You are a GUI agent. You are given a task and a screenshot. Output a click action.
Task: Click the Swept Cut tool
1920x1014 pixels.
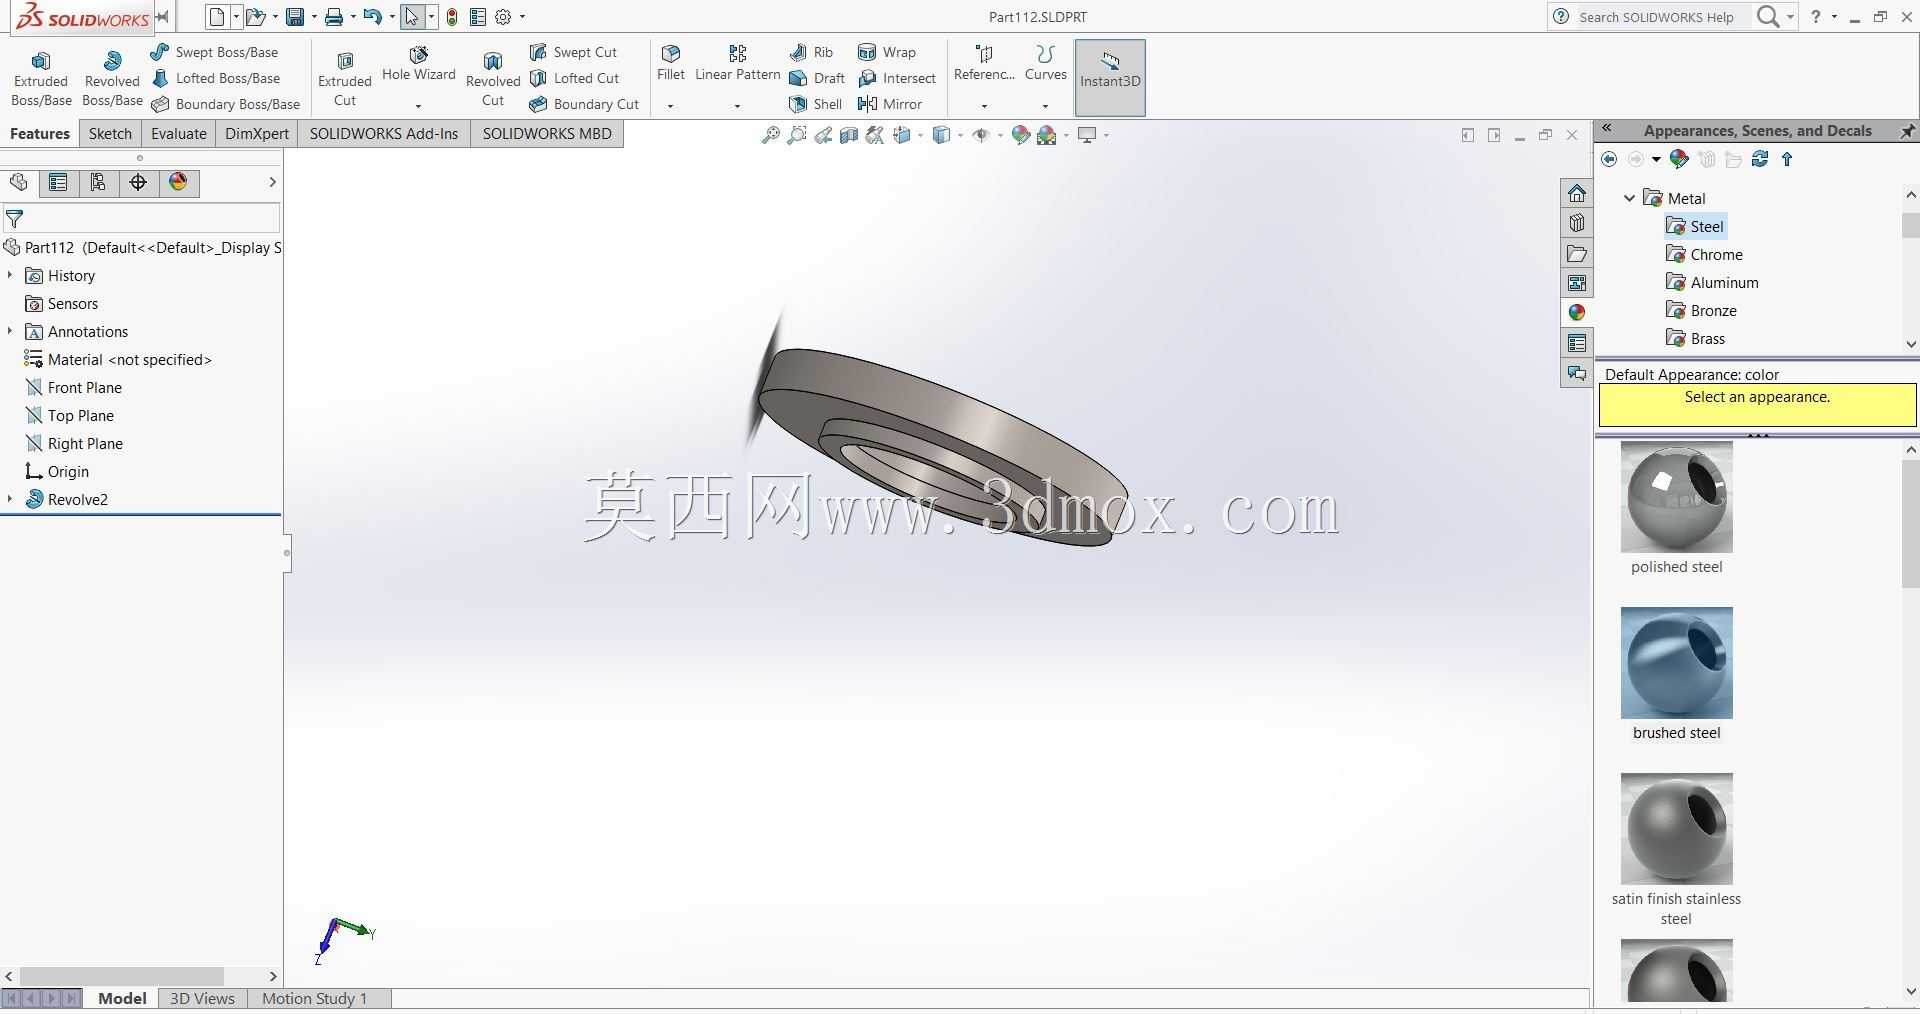tap(573, 52)
